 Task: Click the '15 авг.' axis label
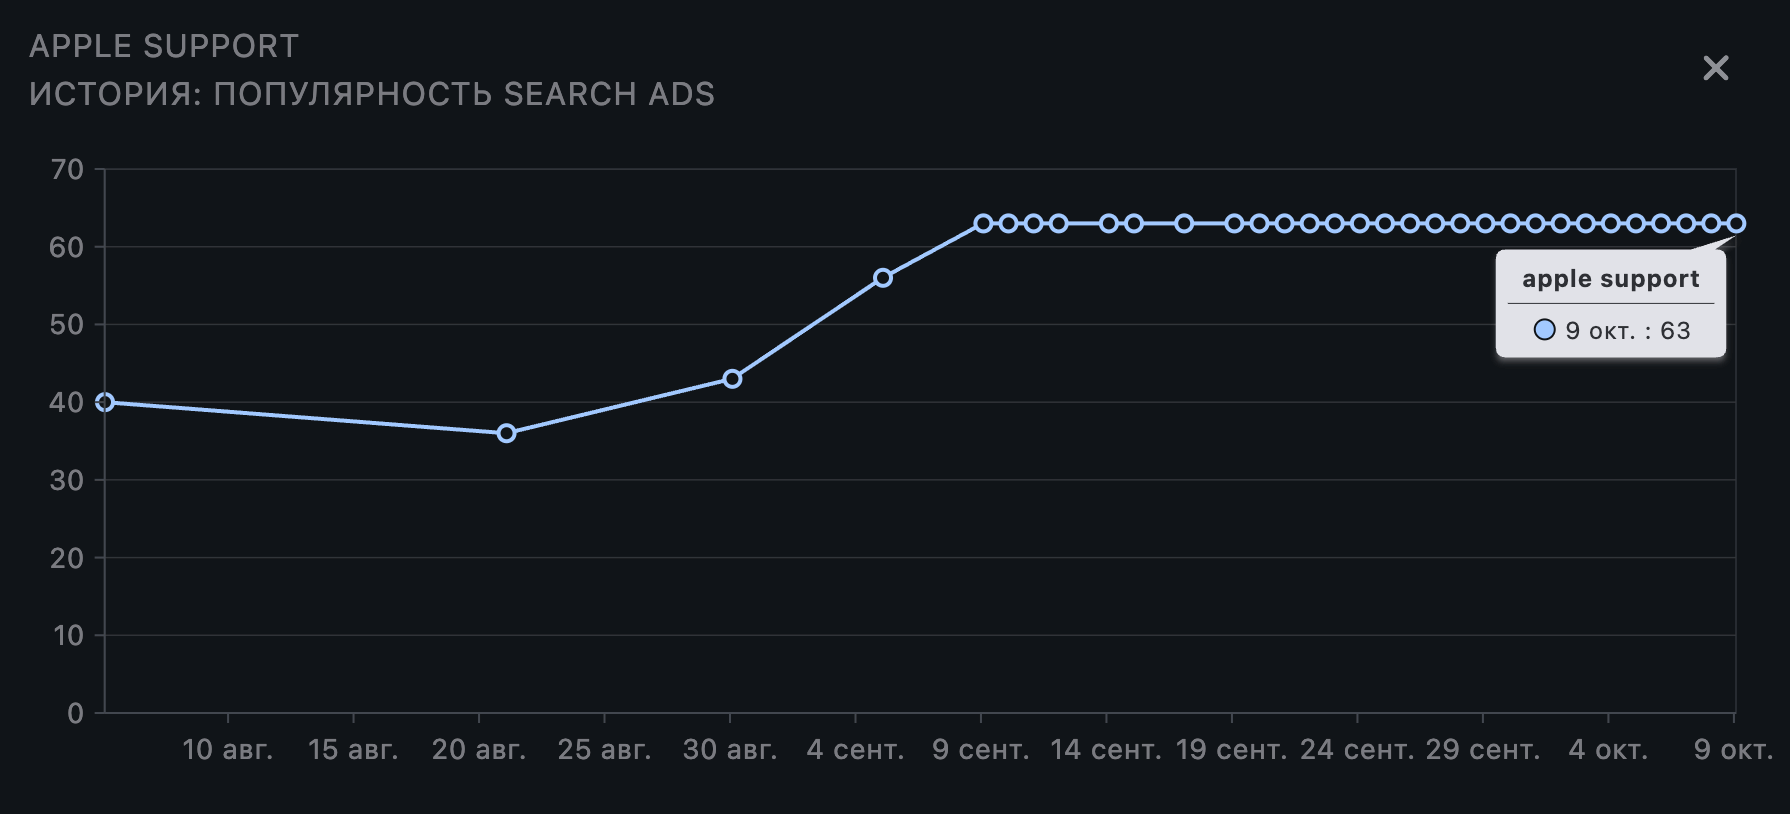pyautogui.click(x=353, y=750)
